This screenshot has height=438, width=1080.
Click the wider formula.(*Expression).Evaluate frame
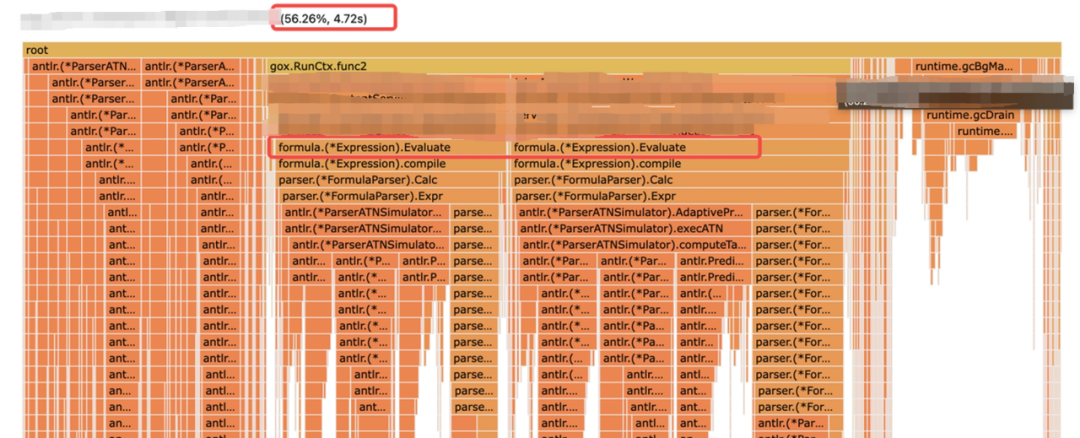678,147
